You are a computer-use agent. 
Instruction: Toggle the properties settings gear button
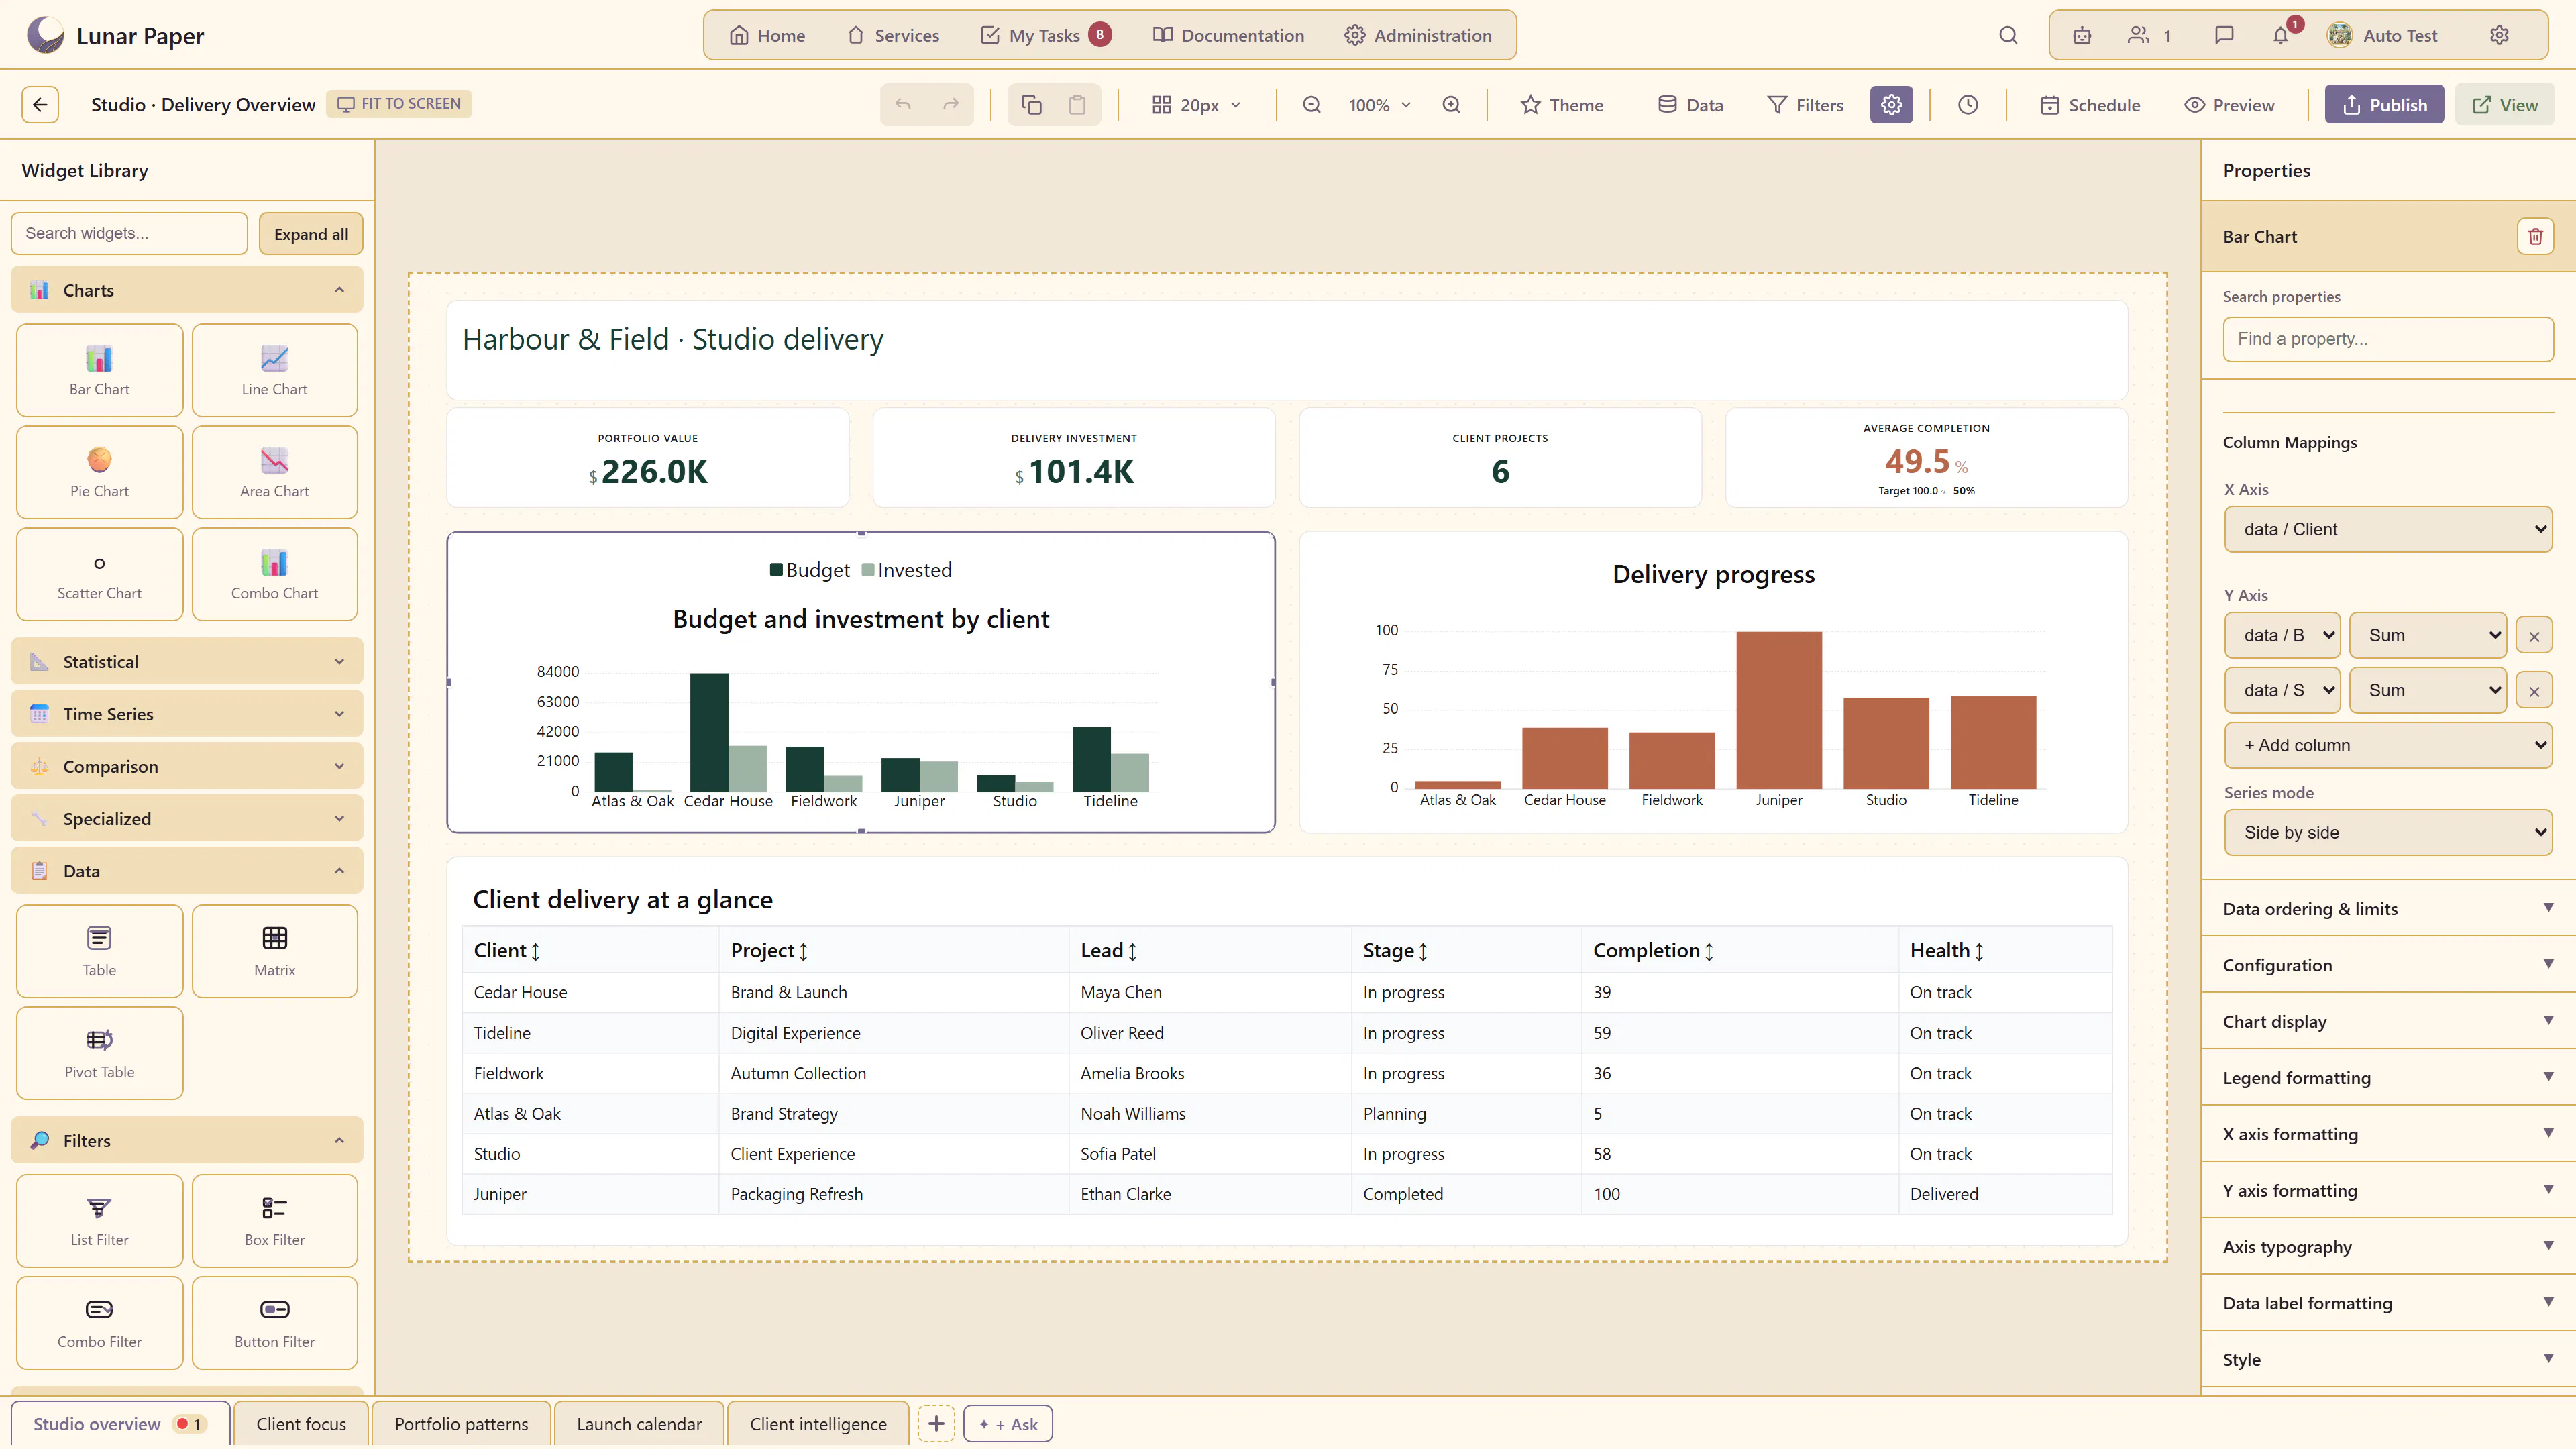(1891, 104)
